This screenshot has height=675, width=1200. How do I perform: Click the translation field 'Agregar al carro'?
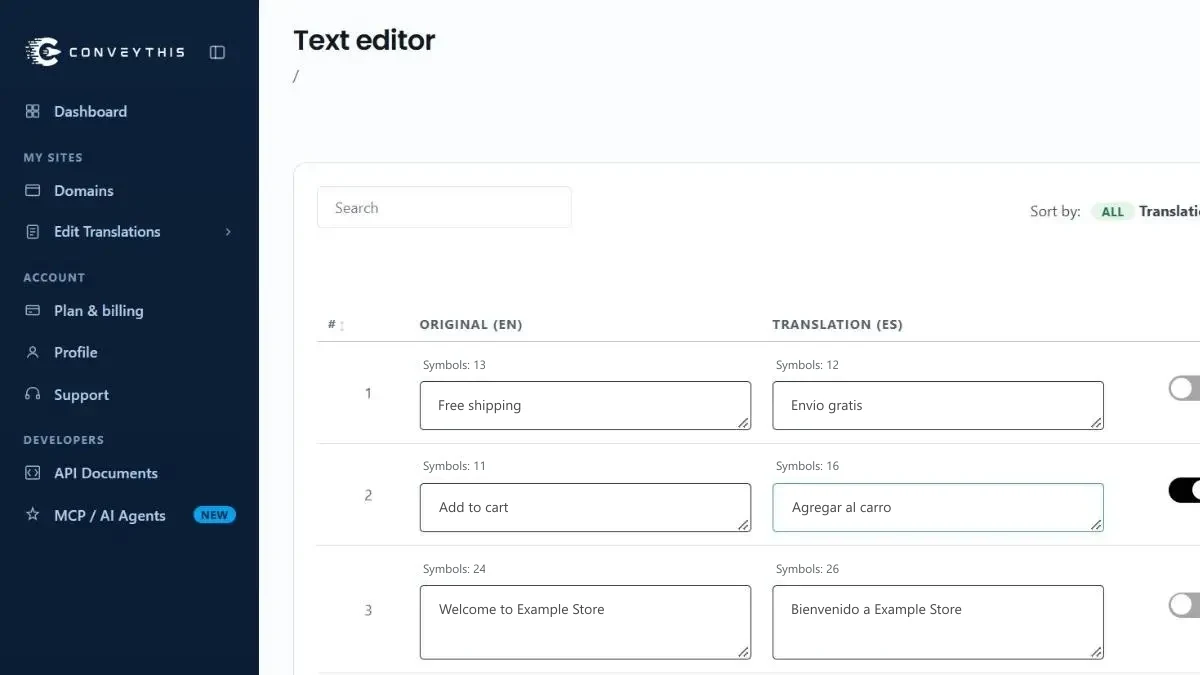pyautogui.click(x=938, y=507)
